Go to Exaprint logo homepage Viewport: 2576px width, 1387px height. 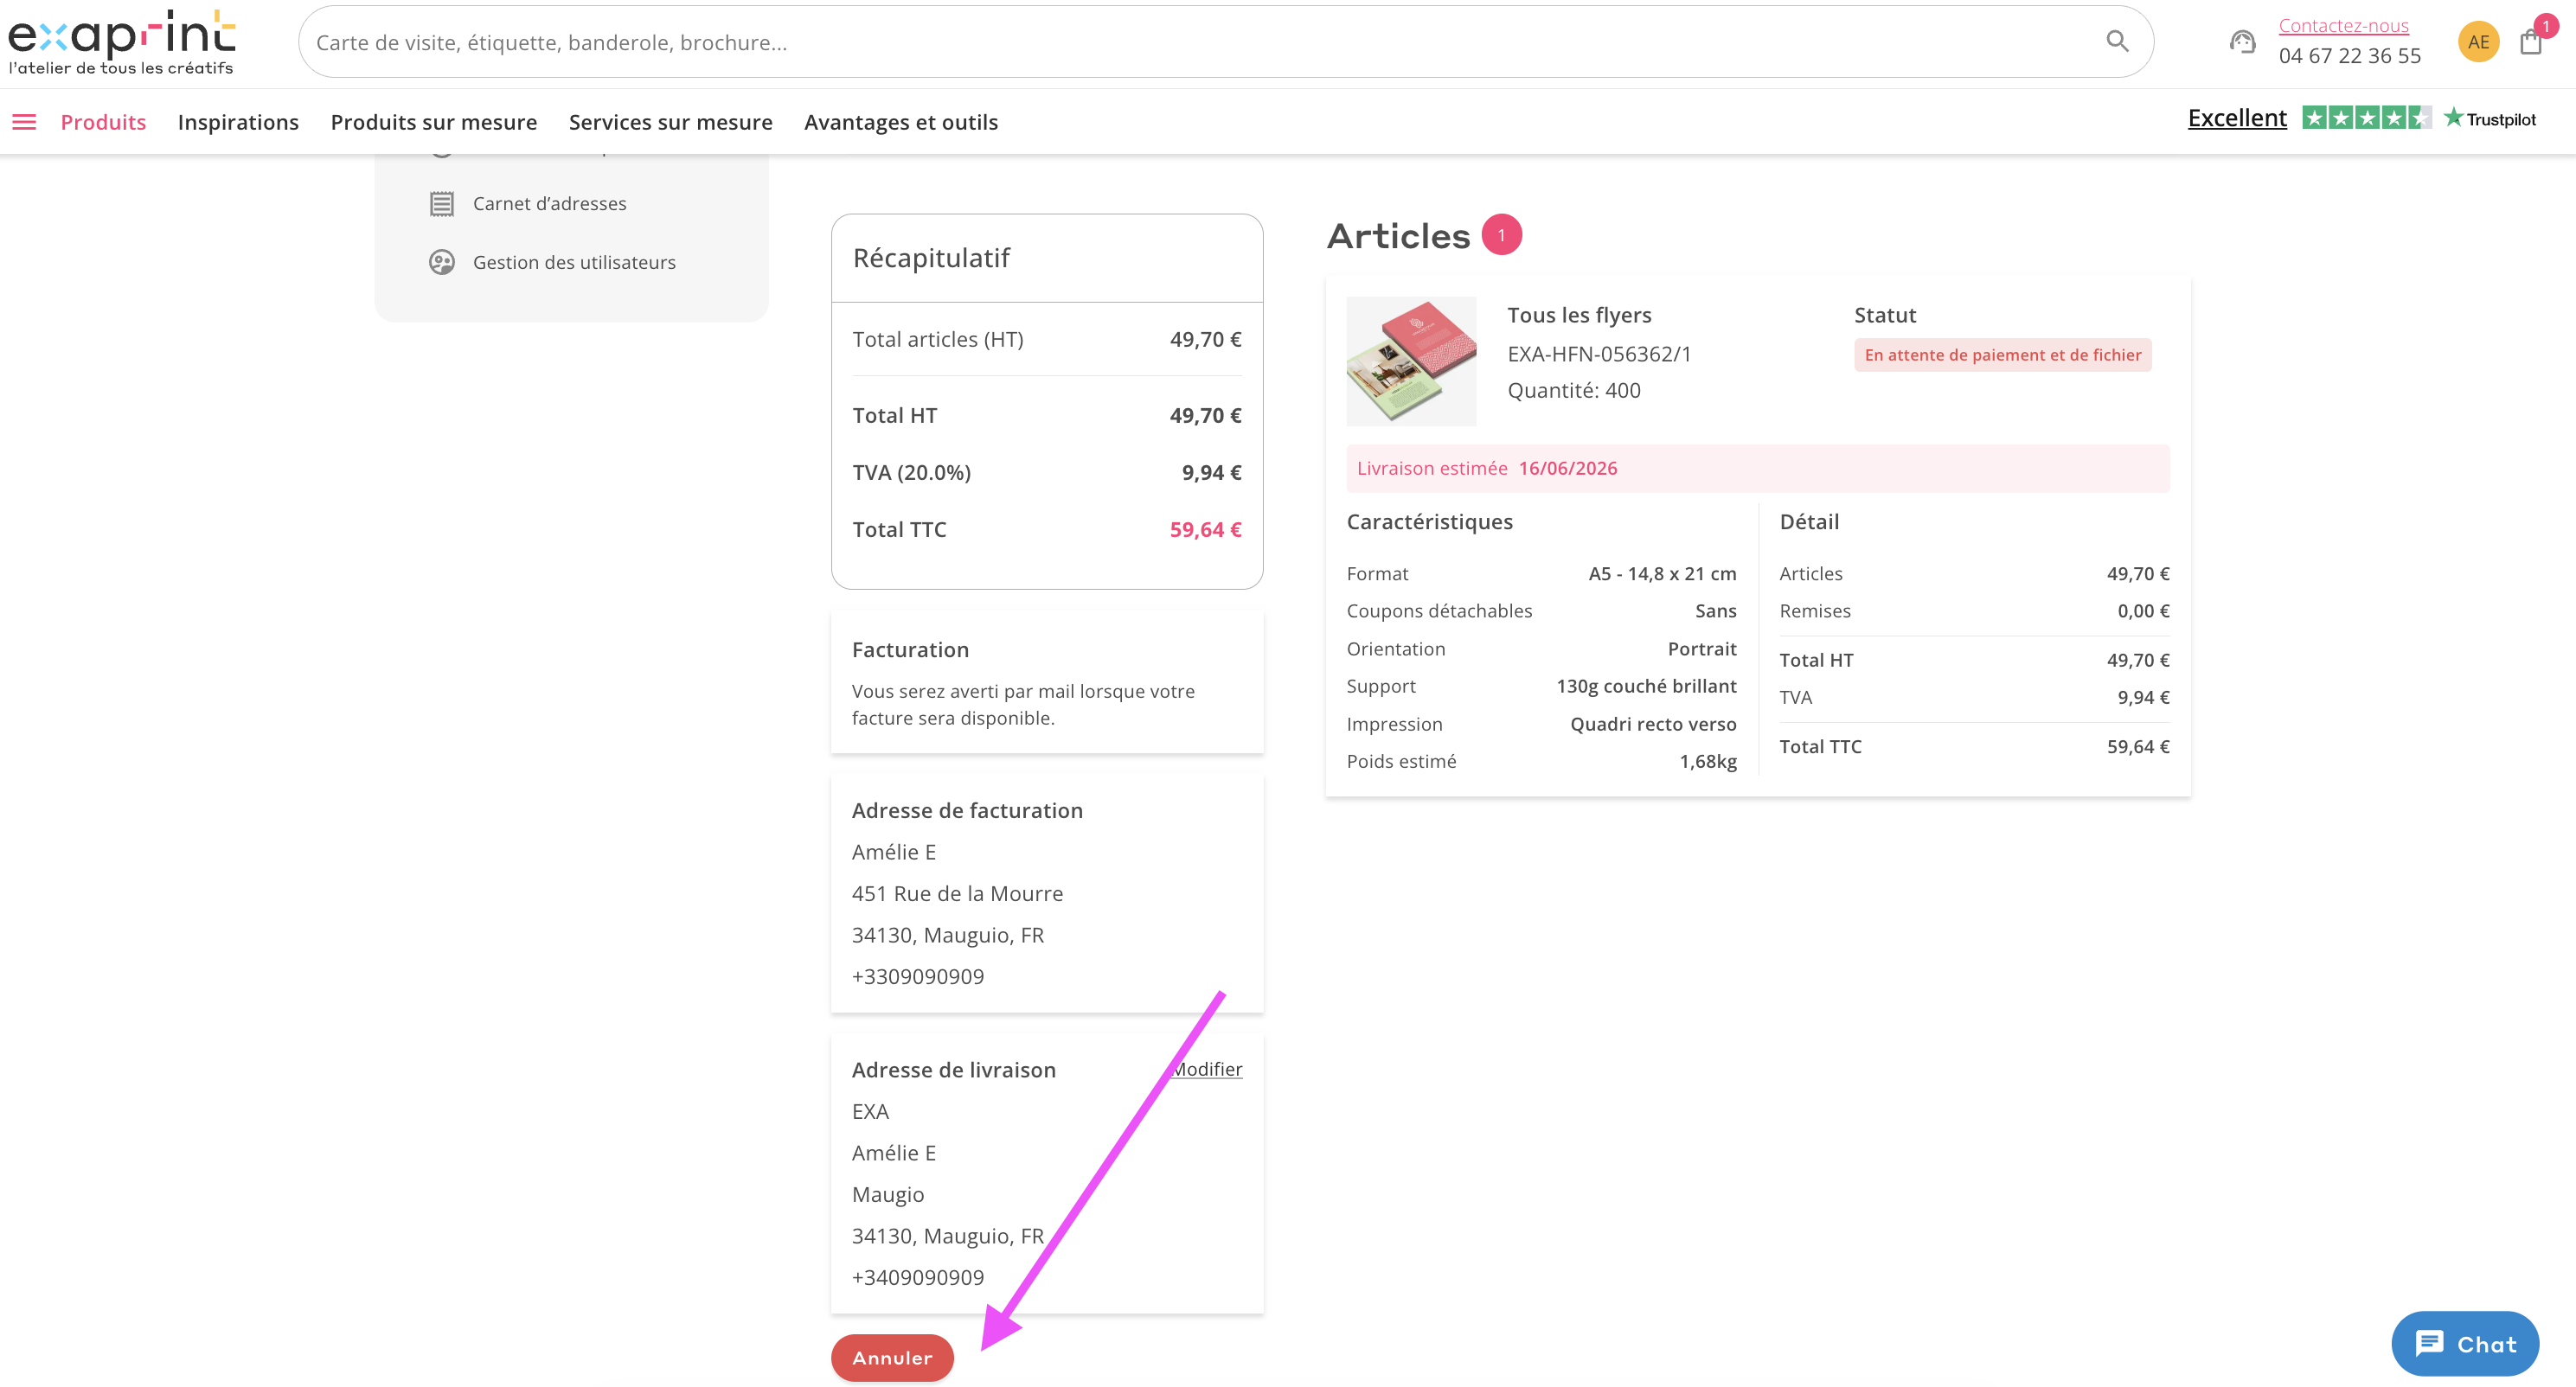tap(122, 43)
